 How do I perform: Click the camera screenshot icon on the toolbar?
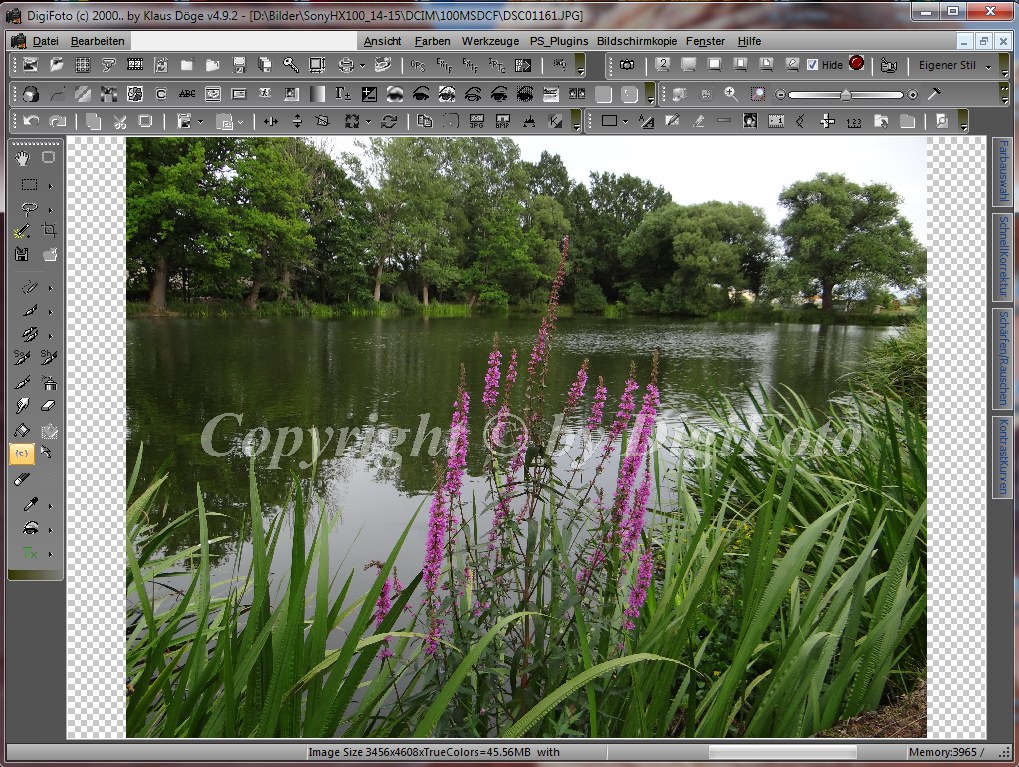[x=625, y=65]
